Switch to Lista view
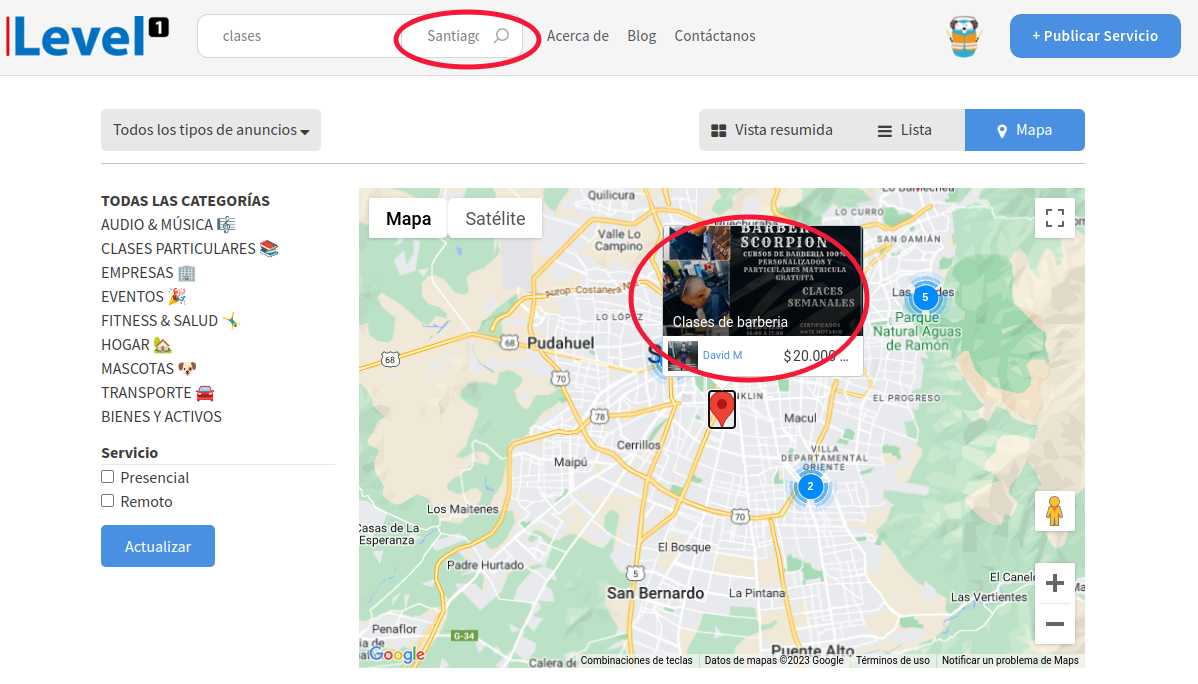1198x684 pixels. tap(904, 130)
